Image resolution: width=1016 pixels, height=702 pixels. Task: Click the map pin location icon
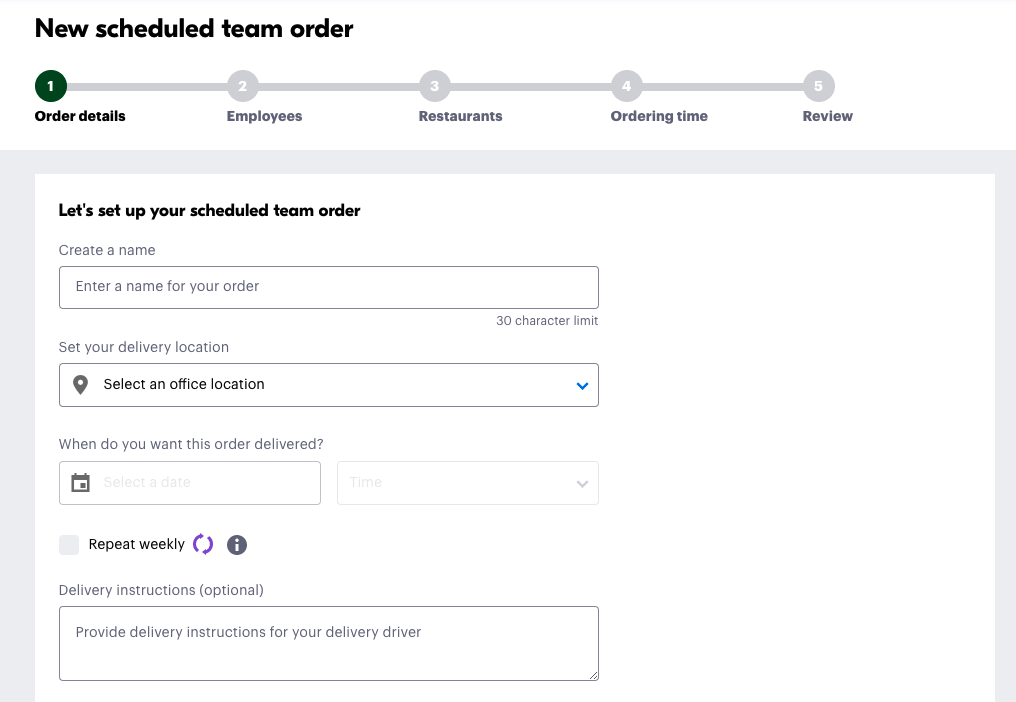click(x=81, y=385)
